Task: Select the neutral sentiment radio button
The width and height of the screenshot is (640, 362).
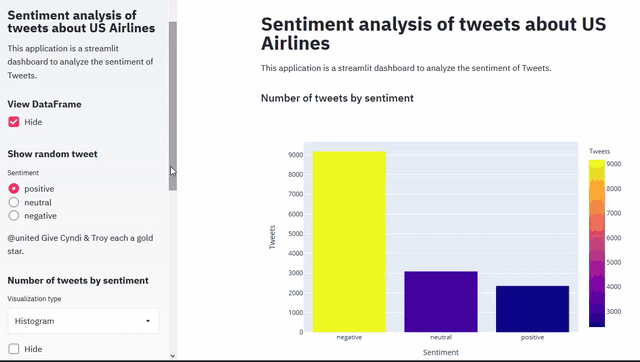Action: click(x=13, y=202)
